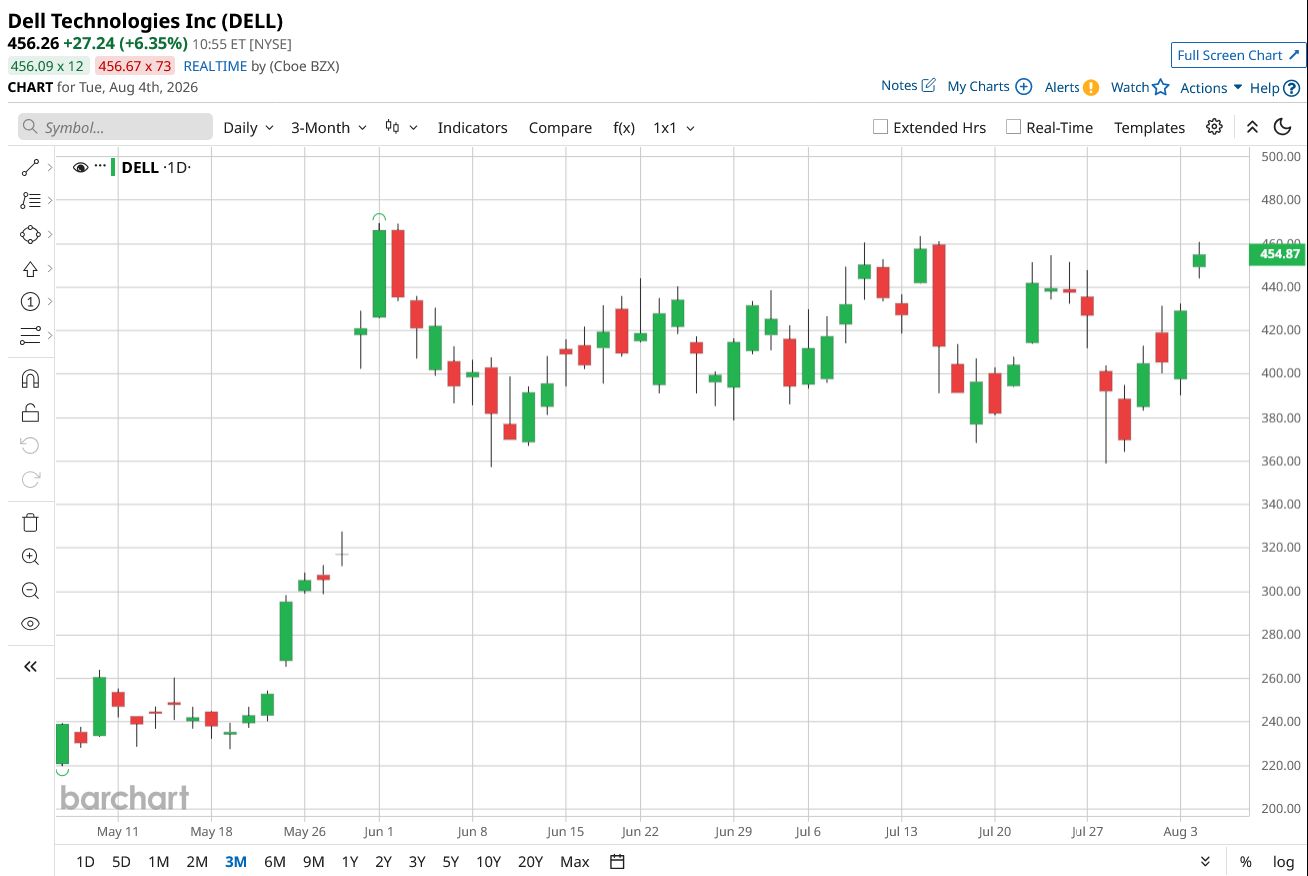Enable the Real-Time checkbox
The height and width of the screenshot is (876, 1308).
tap(1013, 127)
